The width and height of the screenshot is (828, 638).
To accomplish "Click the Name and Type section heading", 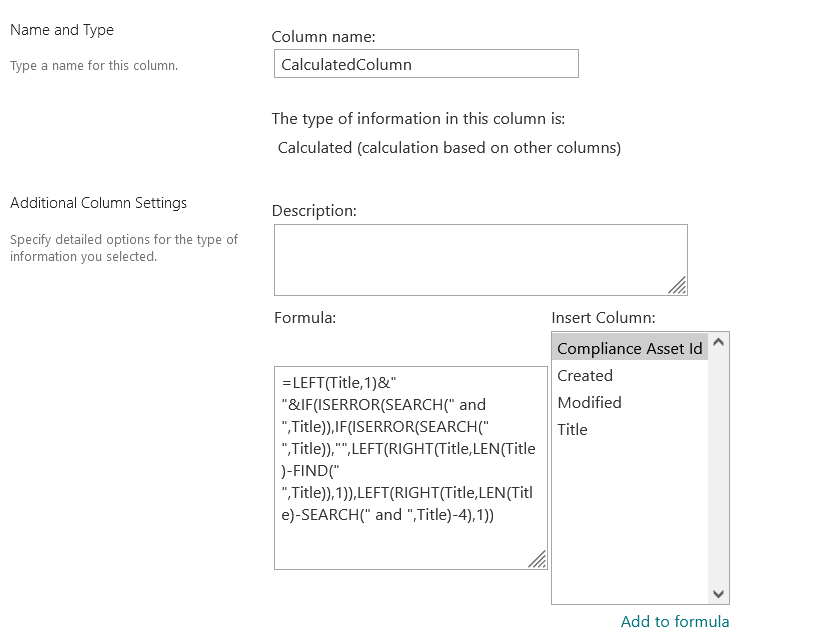I will 62,30.
